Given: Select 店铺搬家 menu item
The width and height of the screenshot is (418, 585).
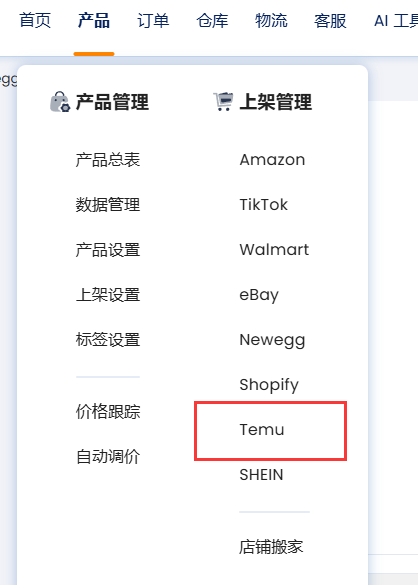Looking at the screenshot, I should point(271,547).
